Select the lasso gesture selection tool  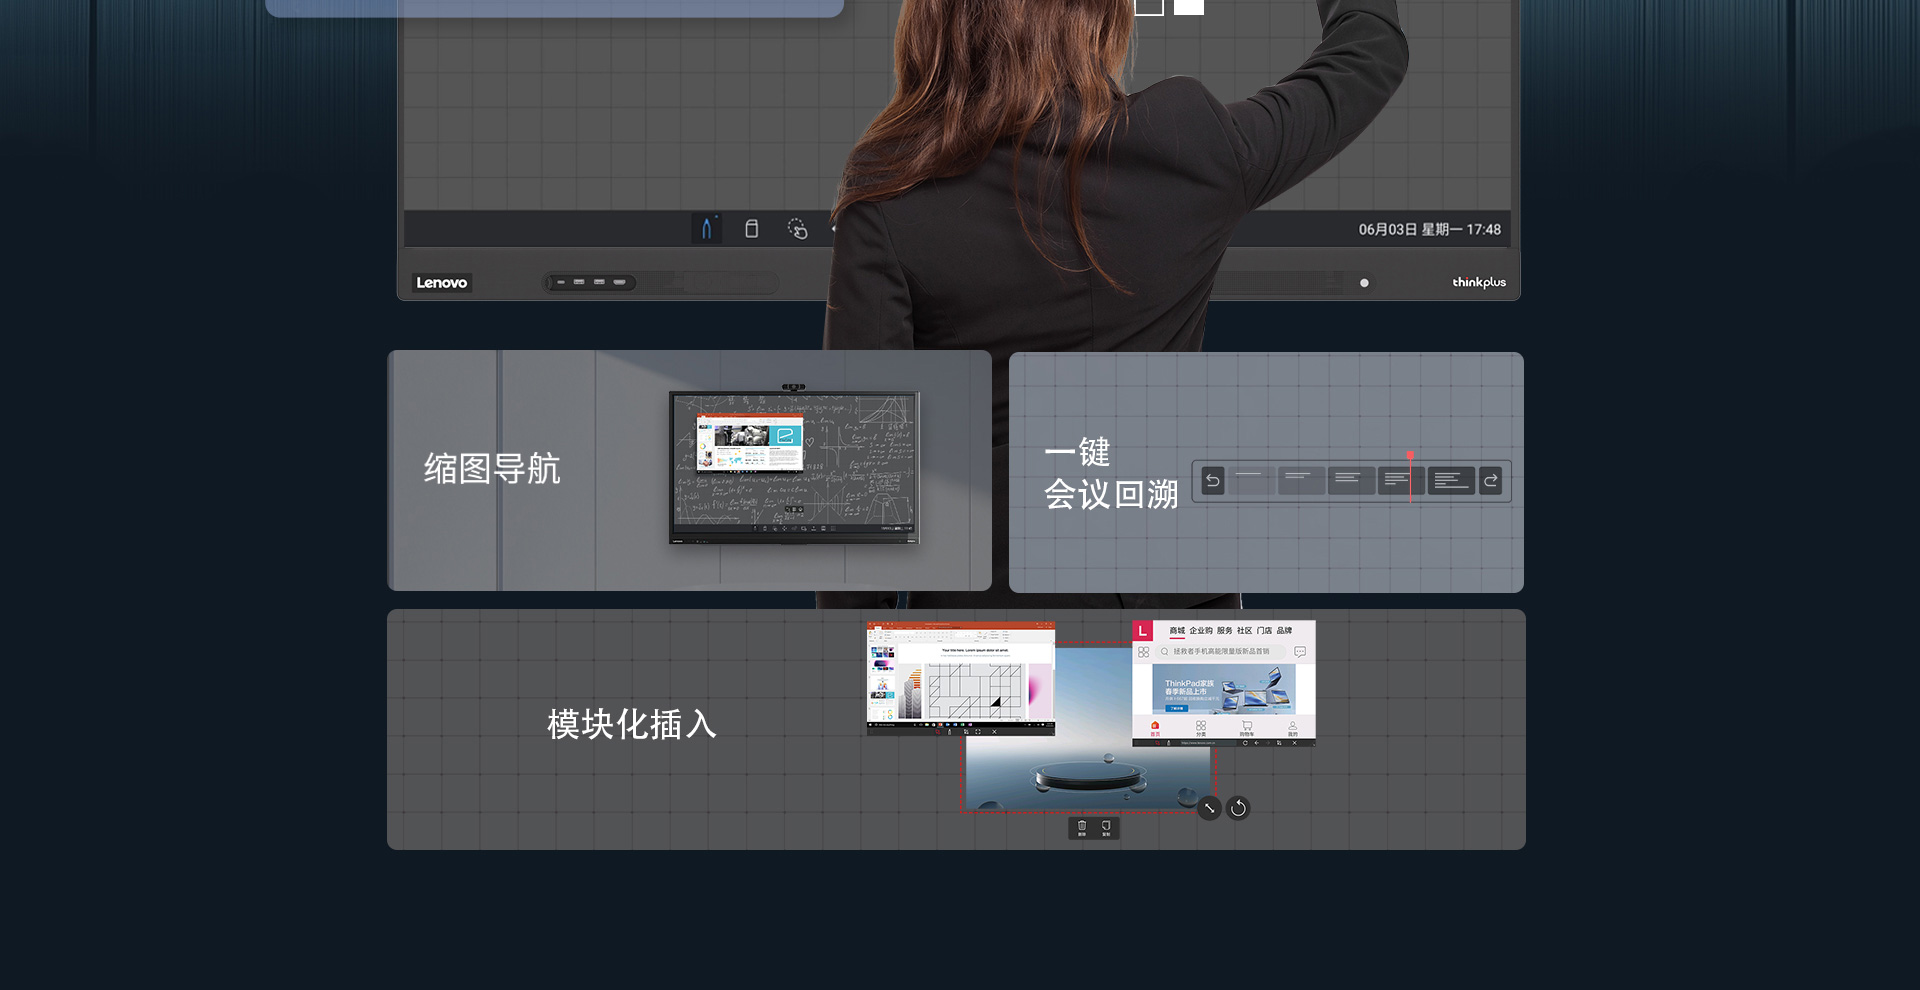798,228
